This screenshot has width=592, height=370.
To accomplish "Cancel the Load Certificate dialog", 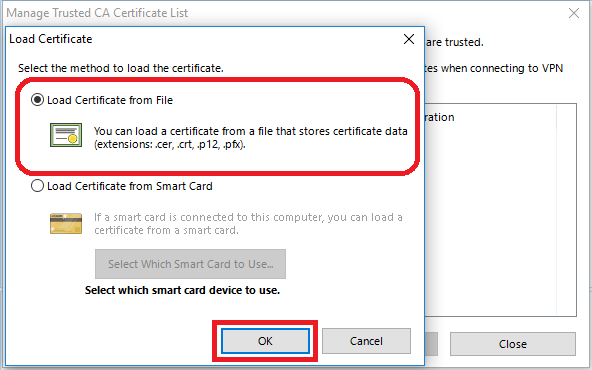I will [x=366, y=341].
